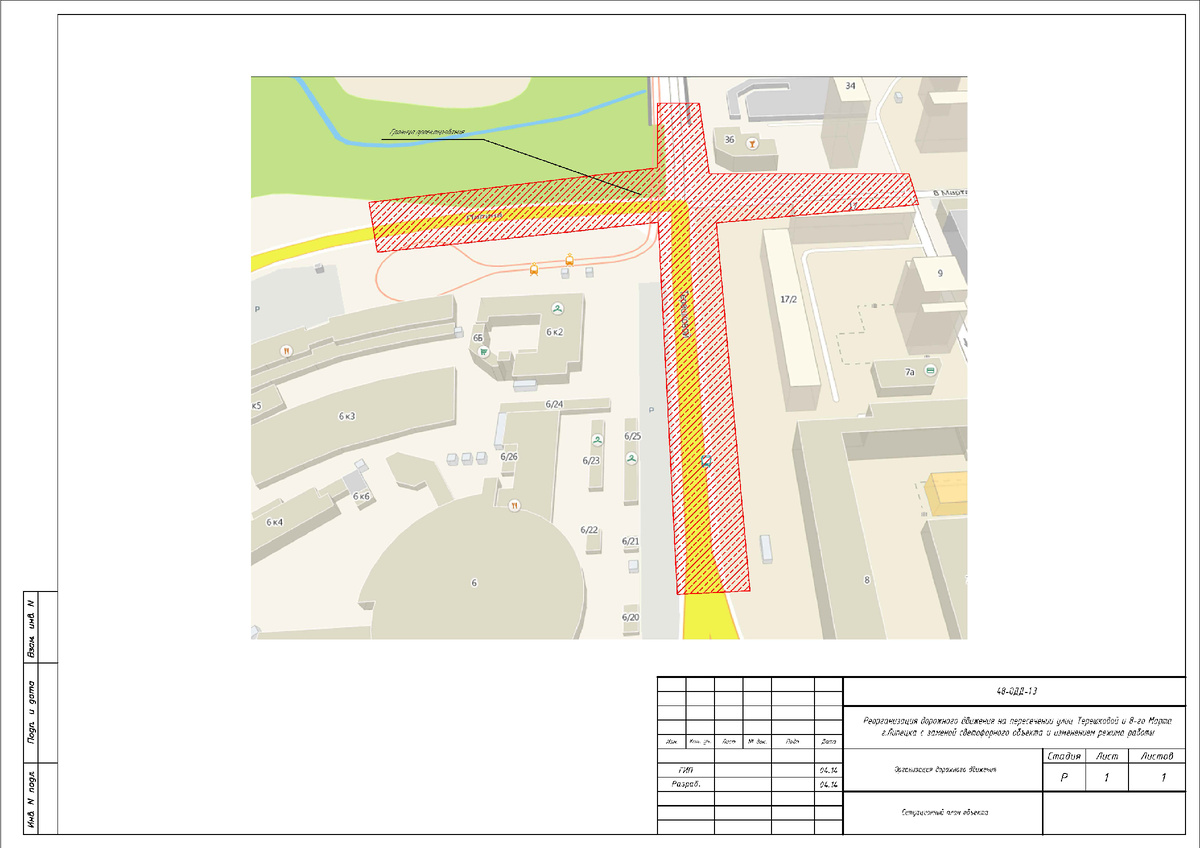Click the green icon below the 6/25 label
Screen dimensions: 1200x848
(x=631, y=458)
